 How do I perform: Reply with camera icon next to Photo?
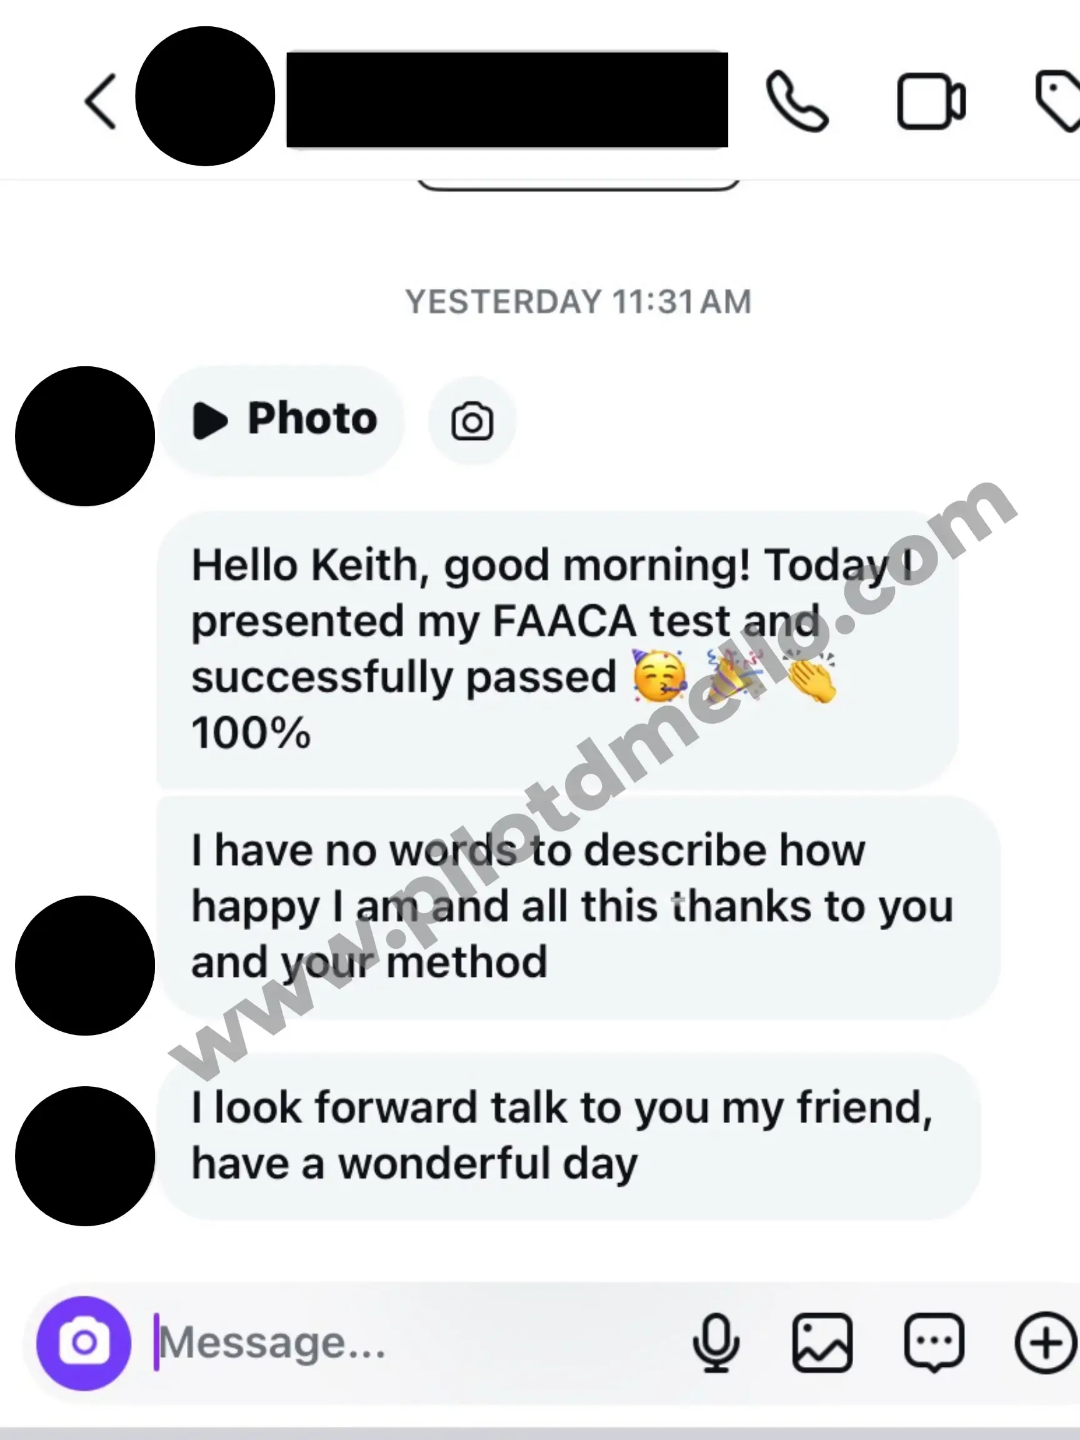[472, 421]
